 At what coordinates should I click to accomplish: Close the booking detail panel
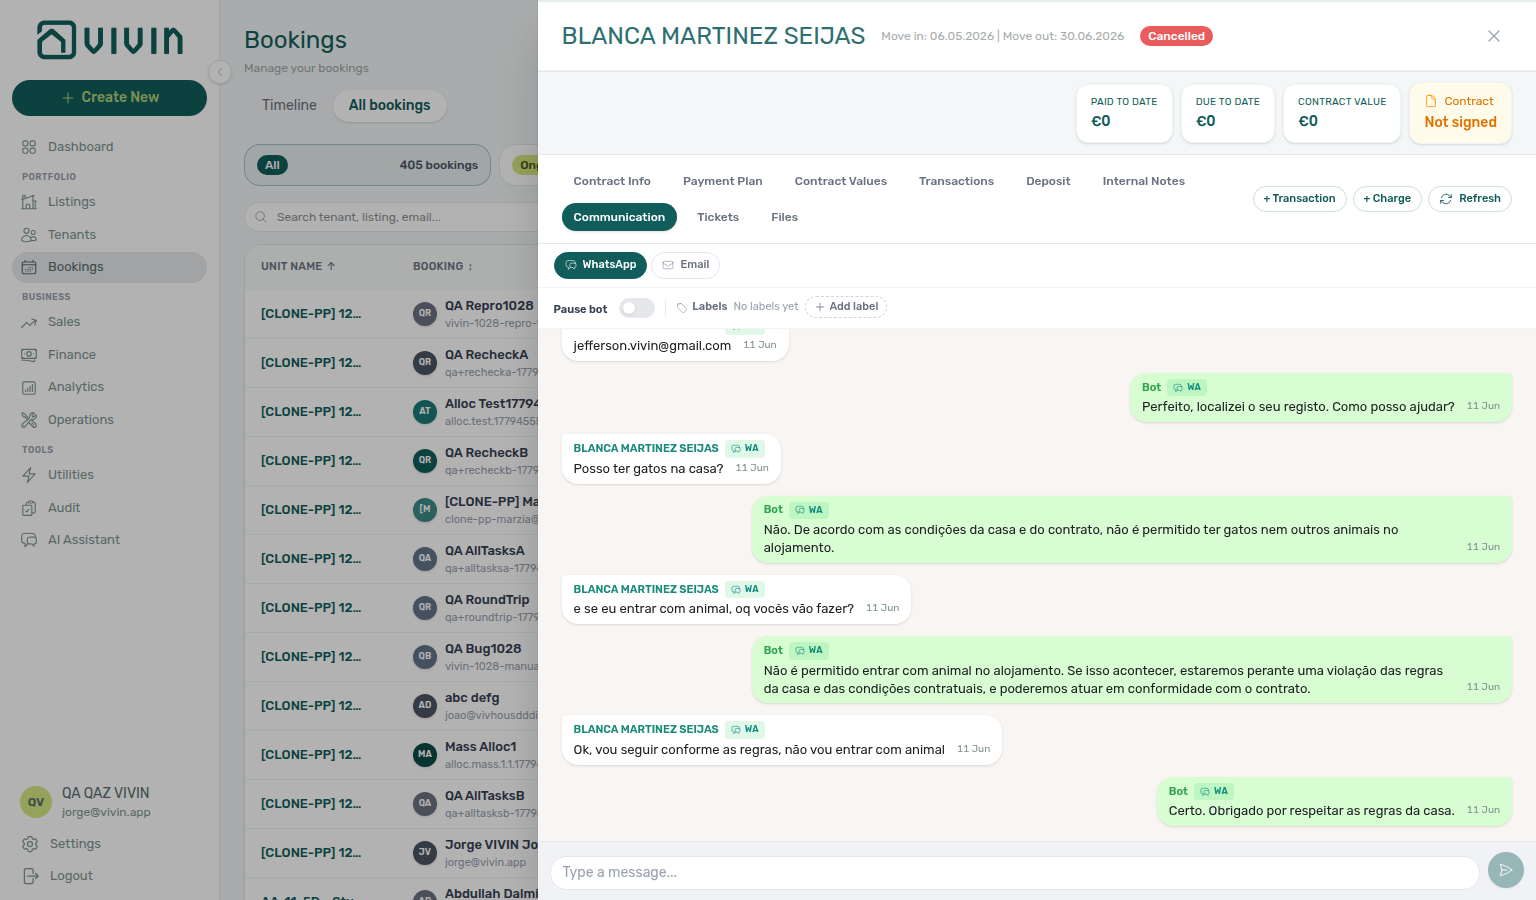[x=1494, y=36]
